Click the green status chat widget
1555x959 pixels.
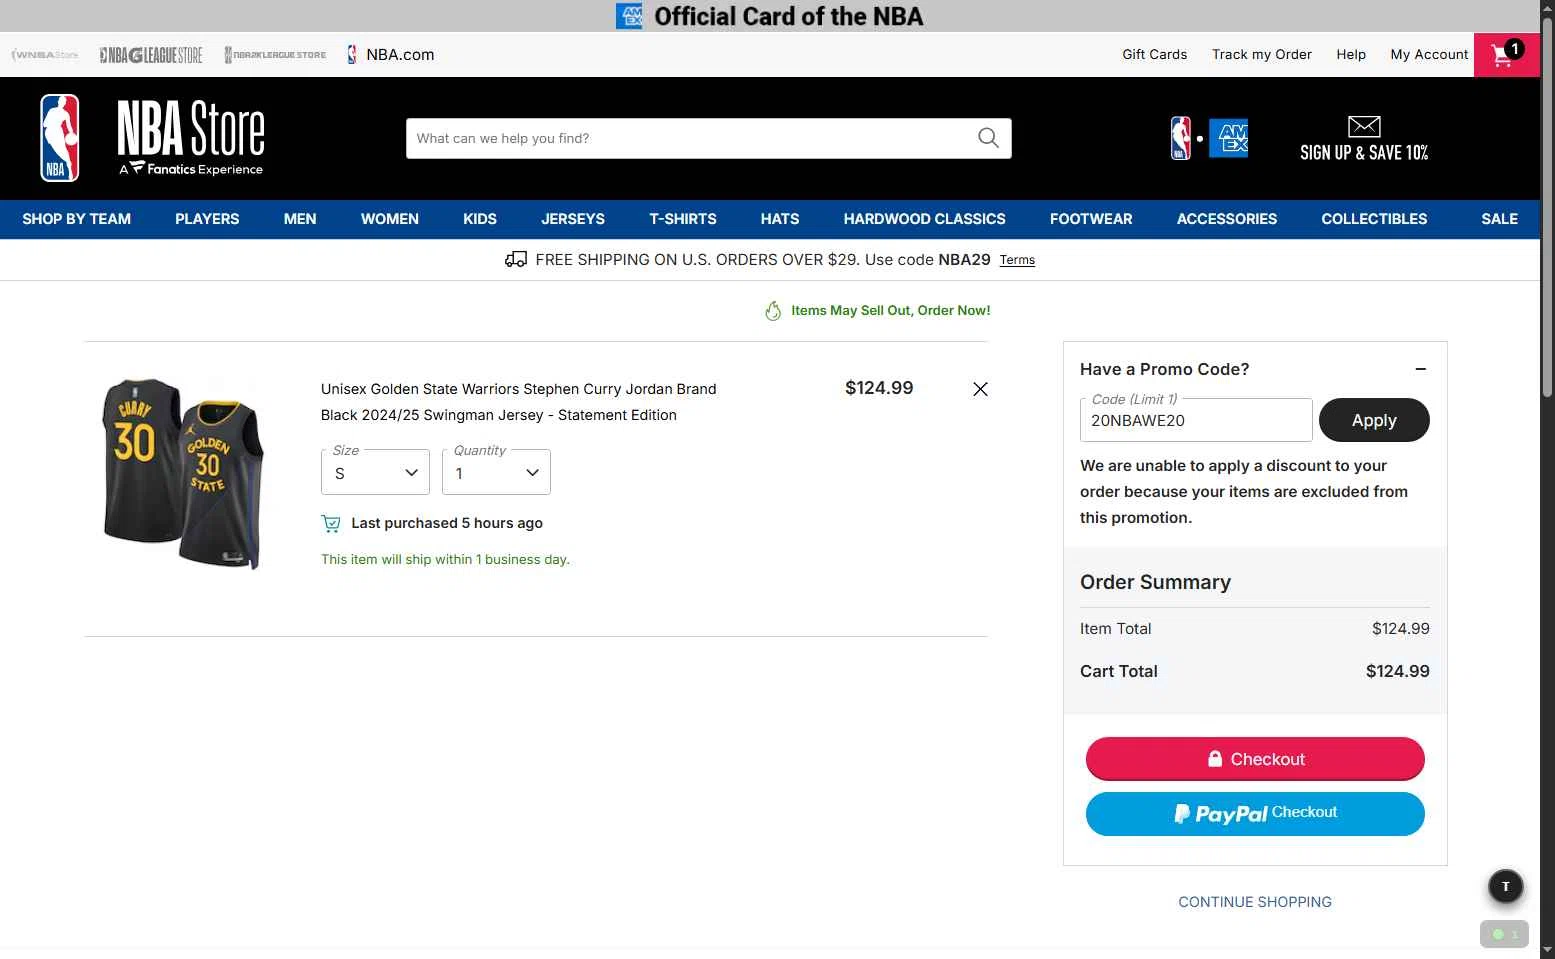point(1504,934)
